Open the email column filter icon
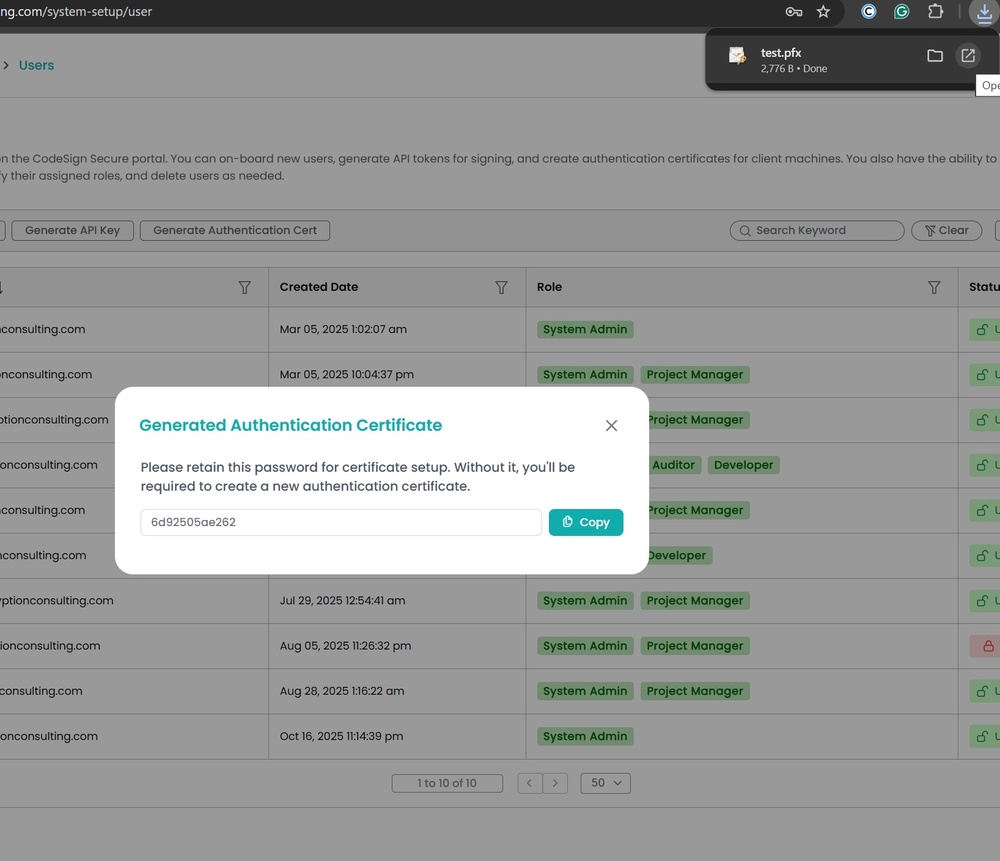This screenshot has height=861, width=1000. point(244,288)
